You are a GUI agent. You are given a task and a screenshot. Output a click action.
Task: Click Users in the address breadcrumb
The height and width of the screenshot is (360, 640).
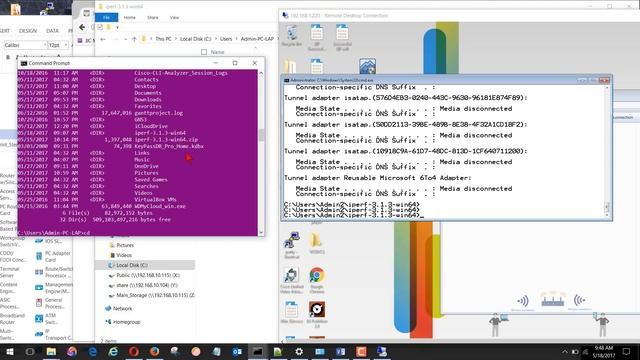coord(226,39)
